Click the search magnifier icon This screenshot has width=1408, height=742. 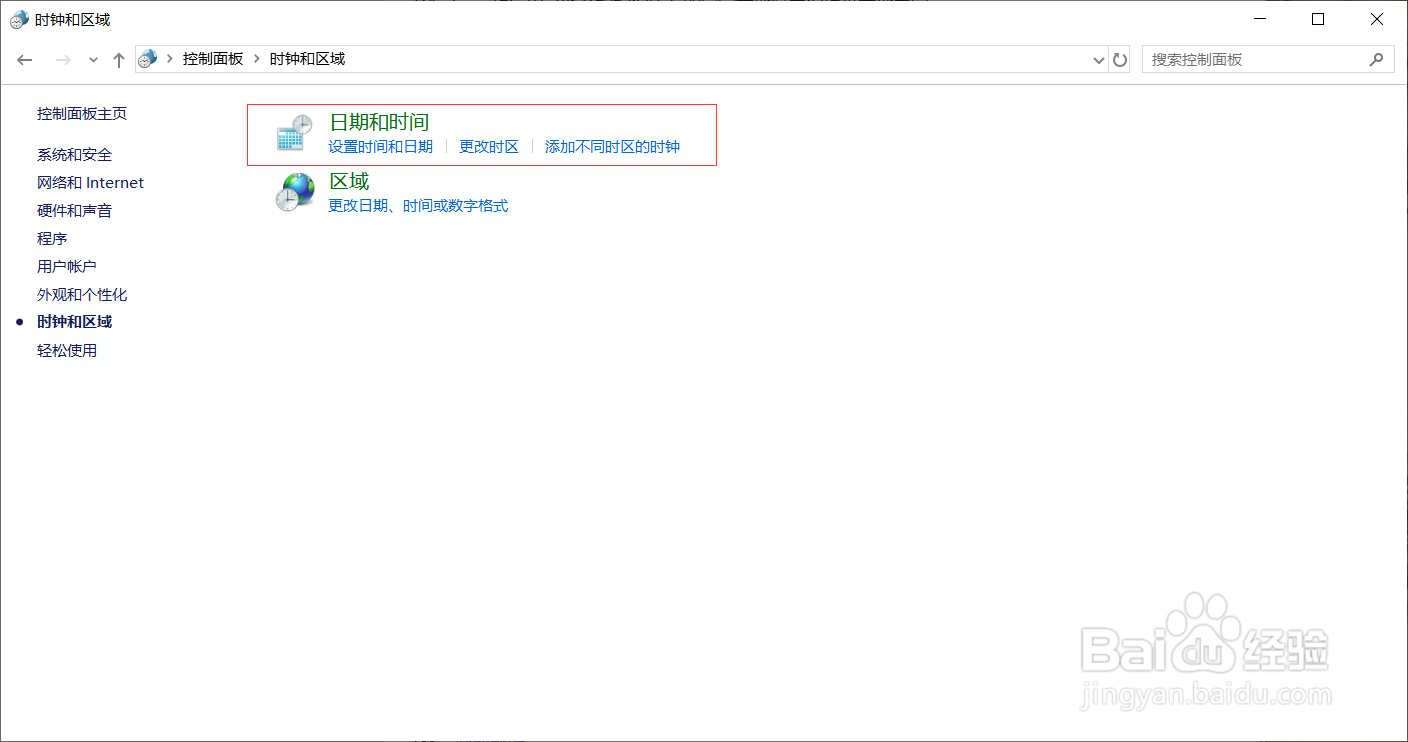[x=1378, y=59]
